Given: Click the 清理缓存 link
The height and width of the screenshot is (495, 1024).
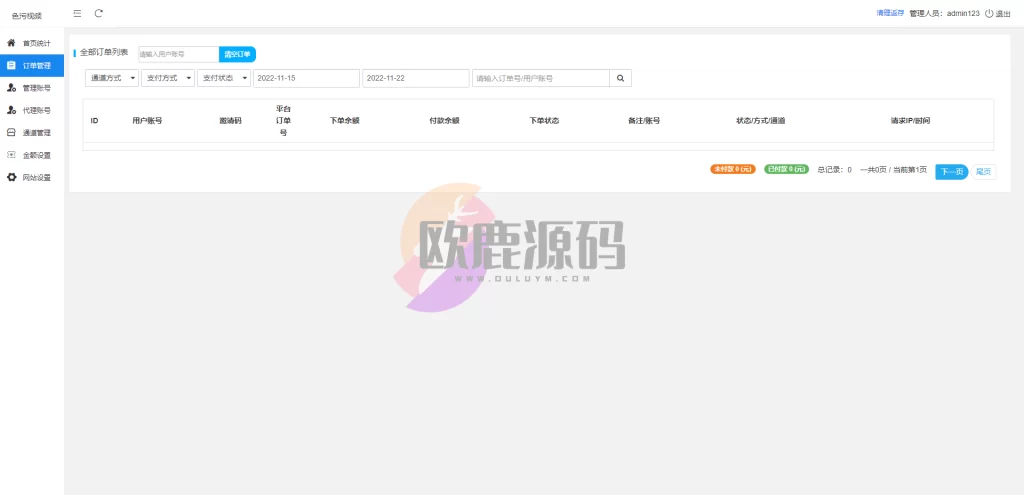Looking at the screenshot, I should tap(890, 13).
